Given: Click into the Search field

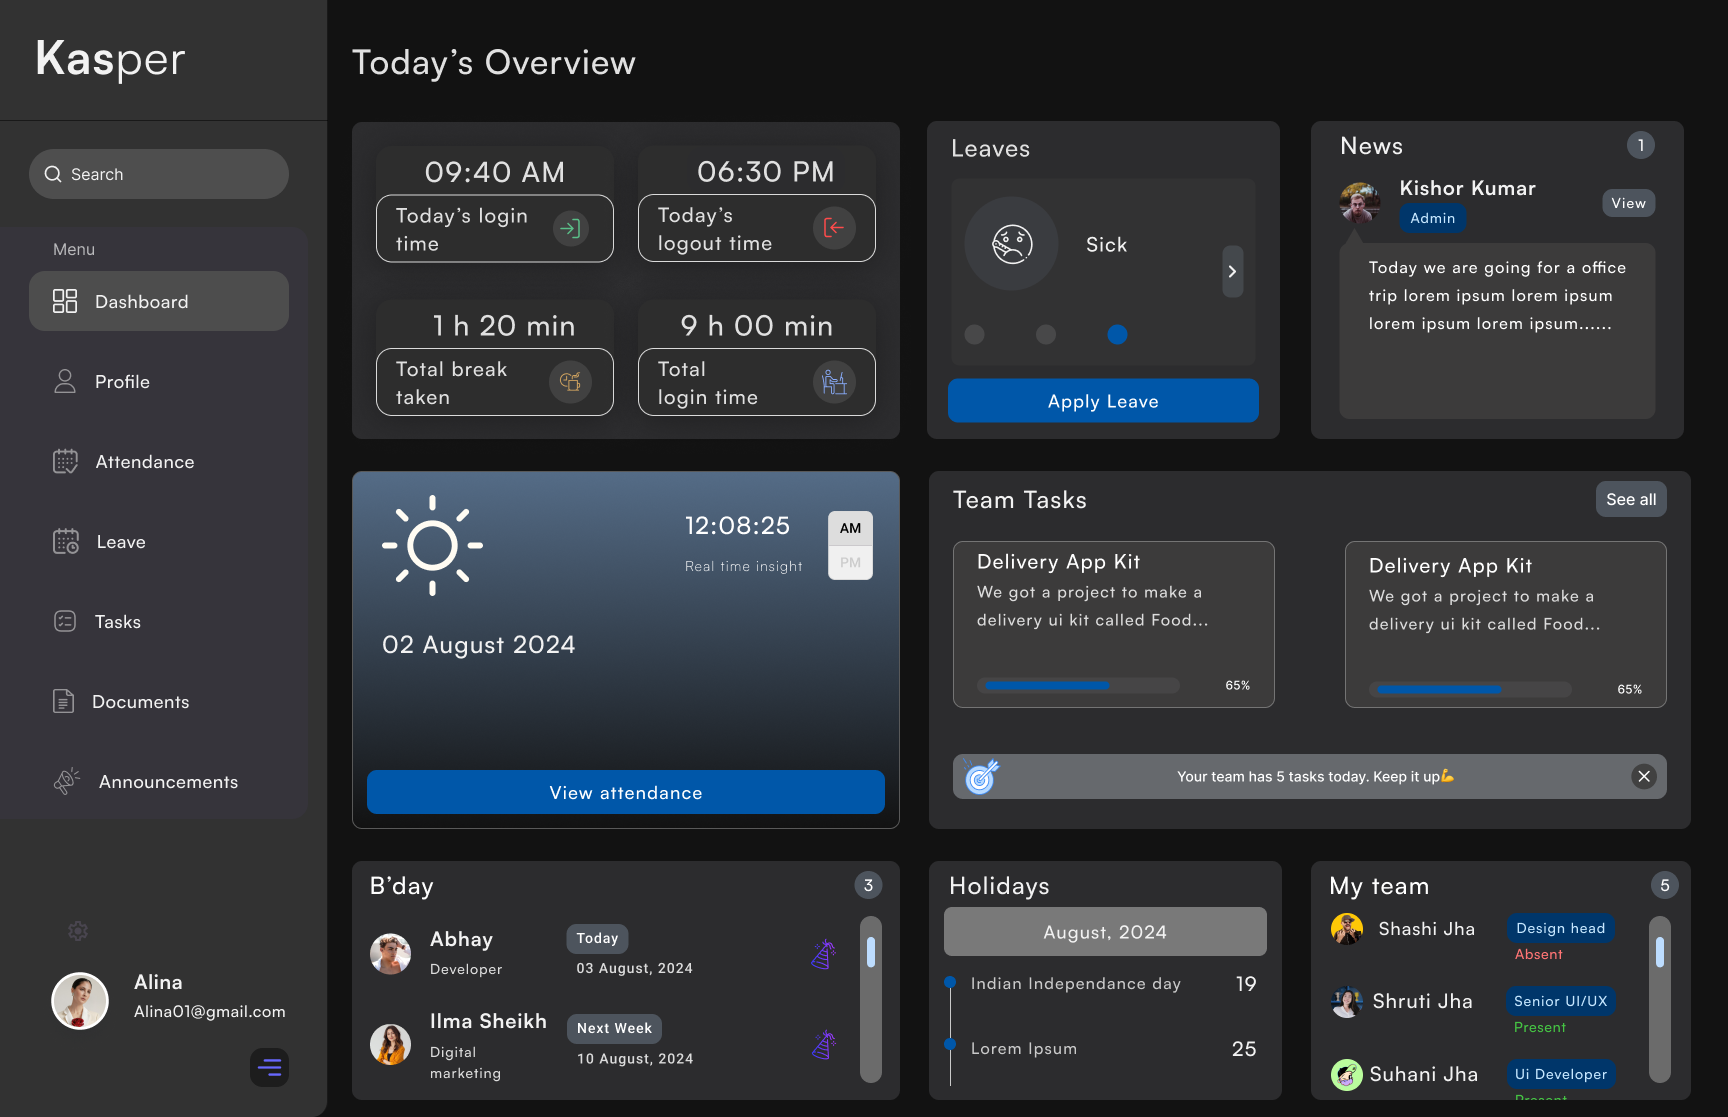Looking at the screenshot, I should (x=159, y=174).
